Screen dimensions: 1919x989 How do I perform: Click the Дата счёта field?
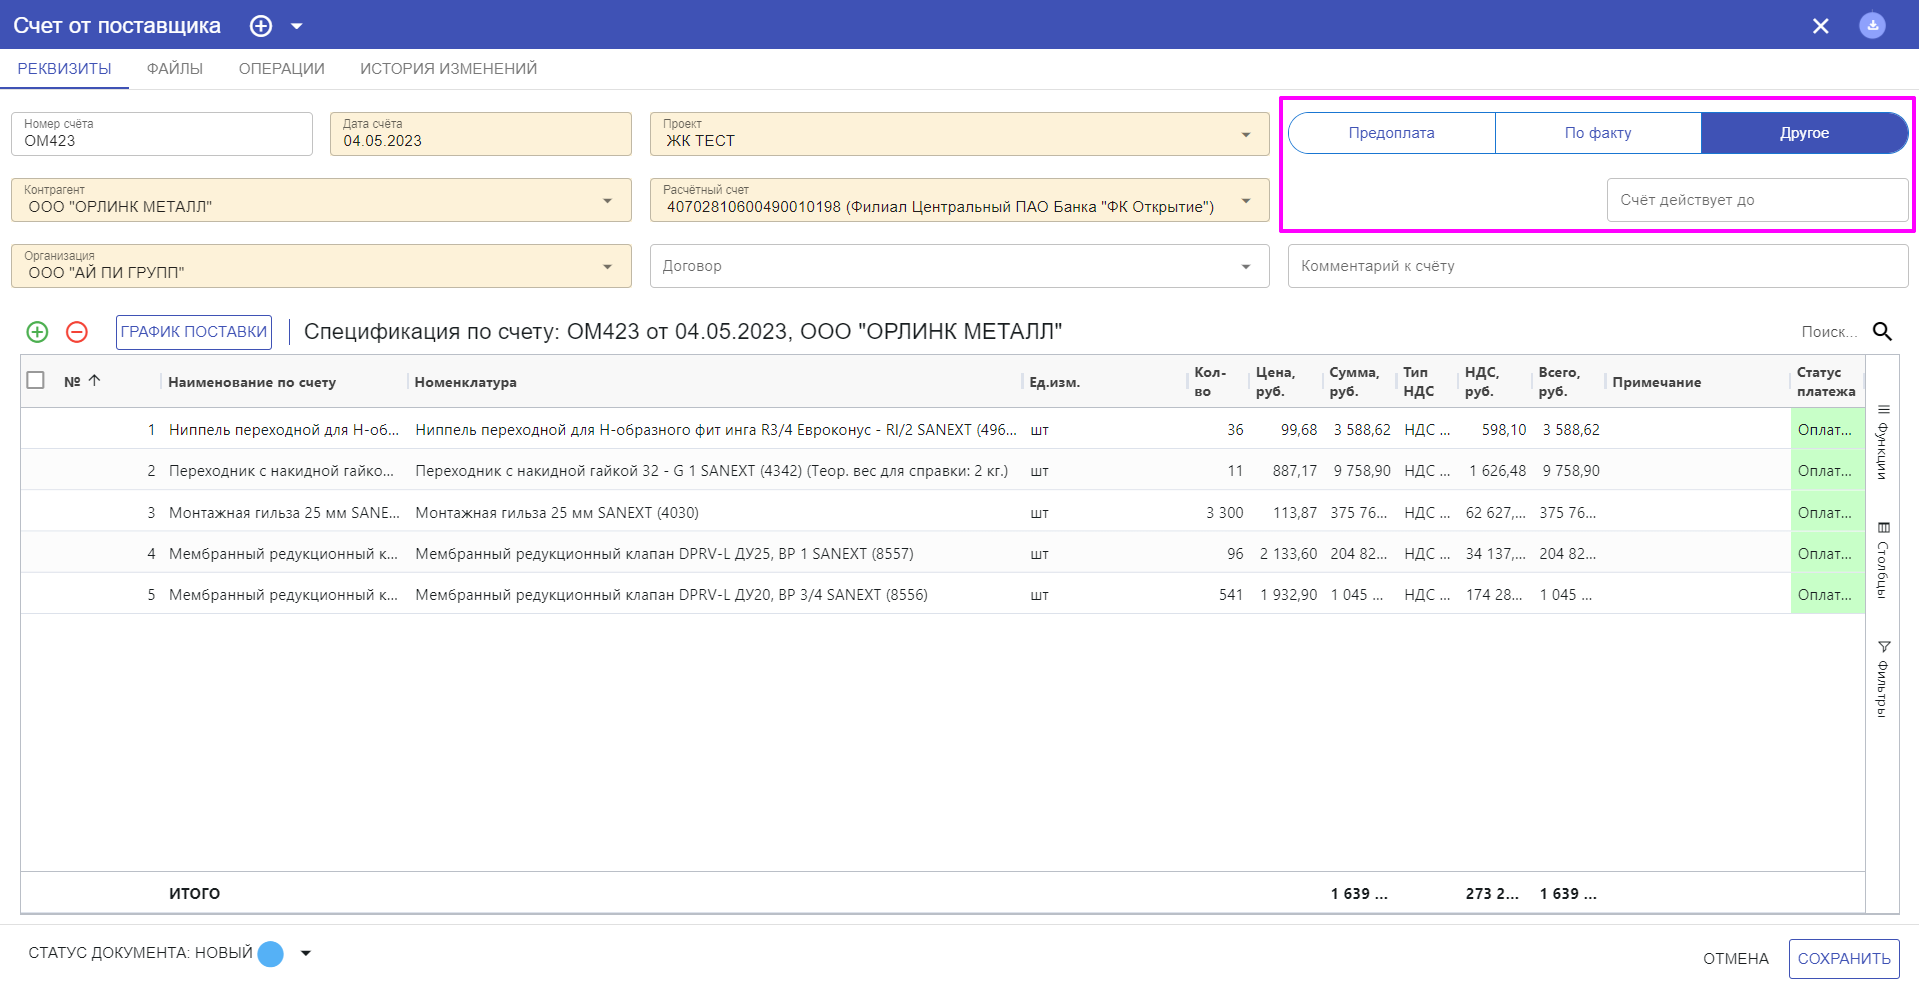coord(481,134)
